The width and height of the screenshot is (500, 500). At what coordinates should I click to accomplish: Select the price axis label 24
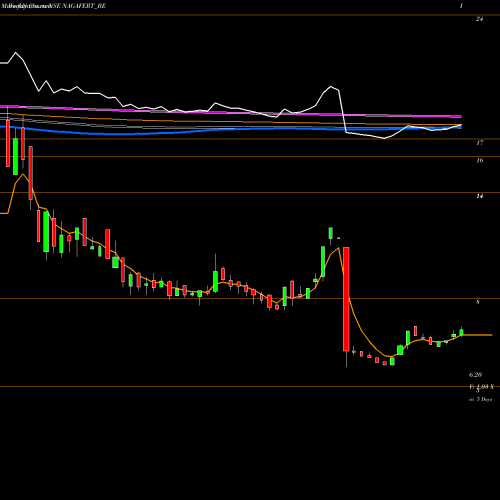tap(479, 19)
